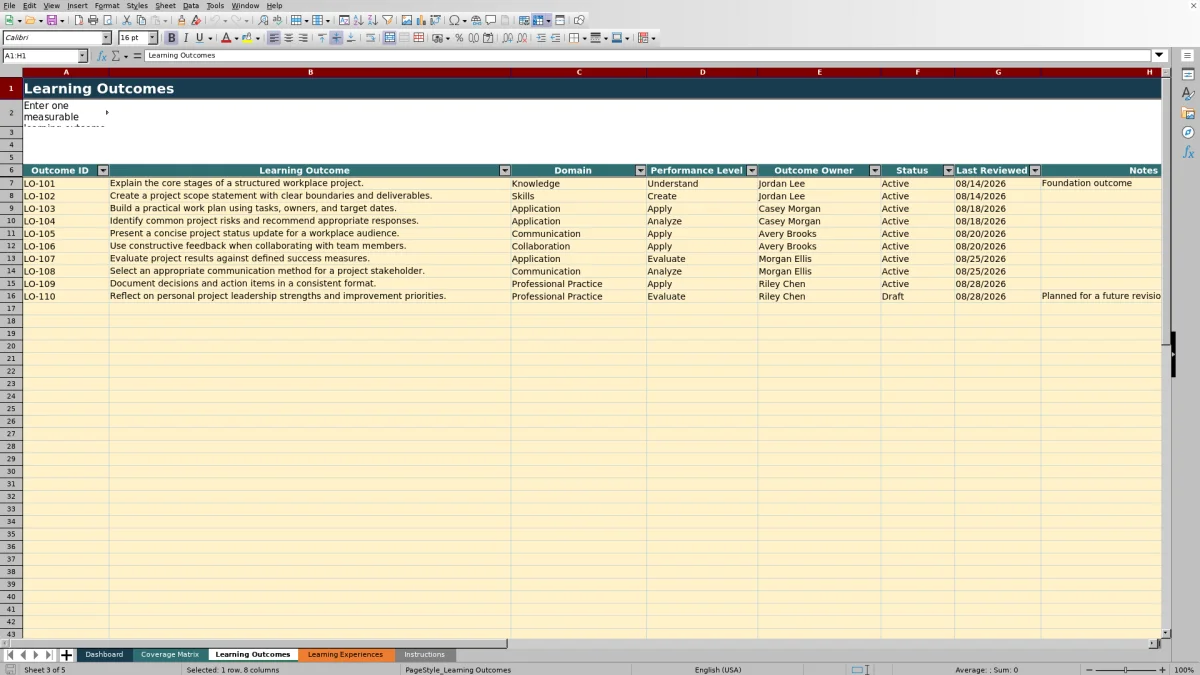This screenshot has width=1200, height=675.
Task: Open the Tools menu
Action: [215, 5]
